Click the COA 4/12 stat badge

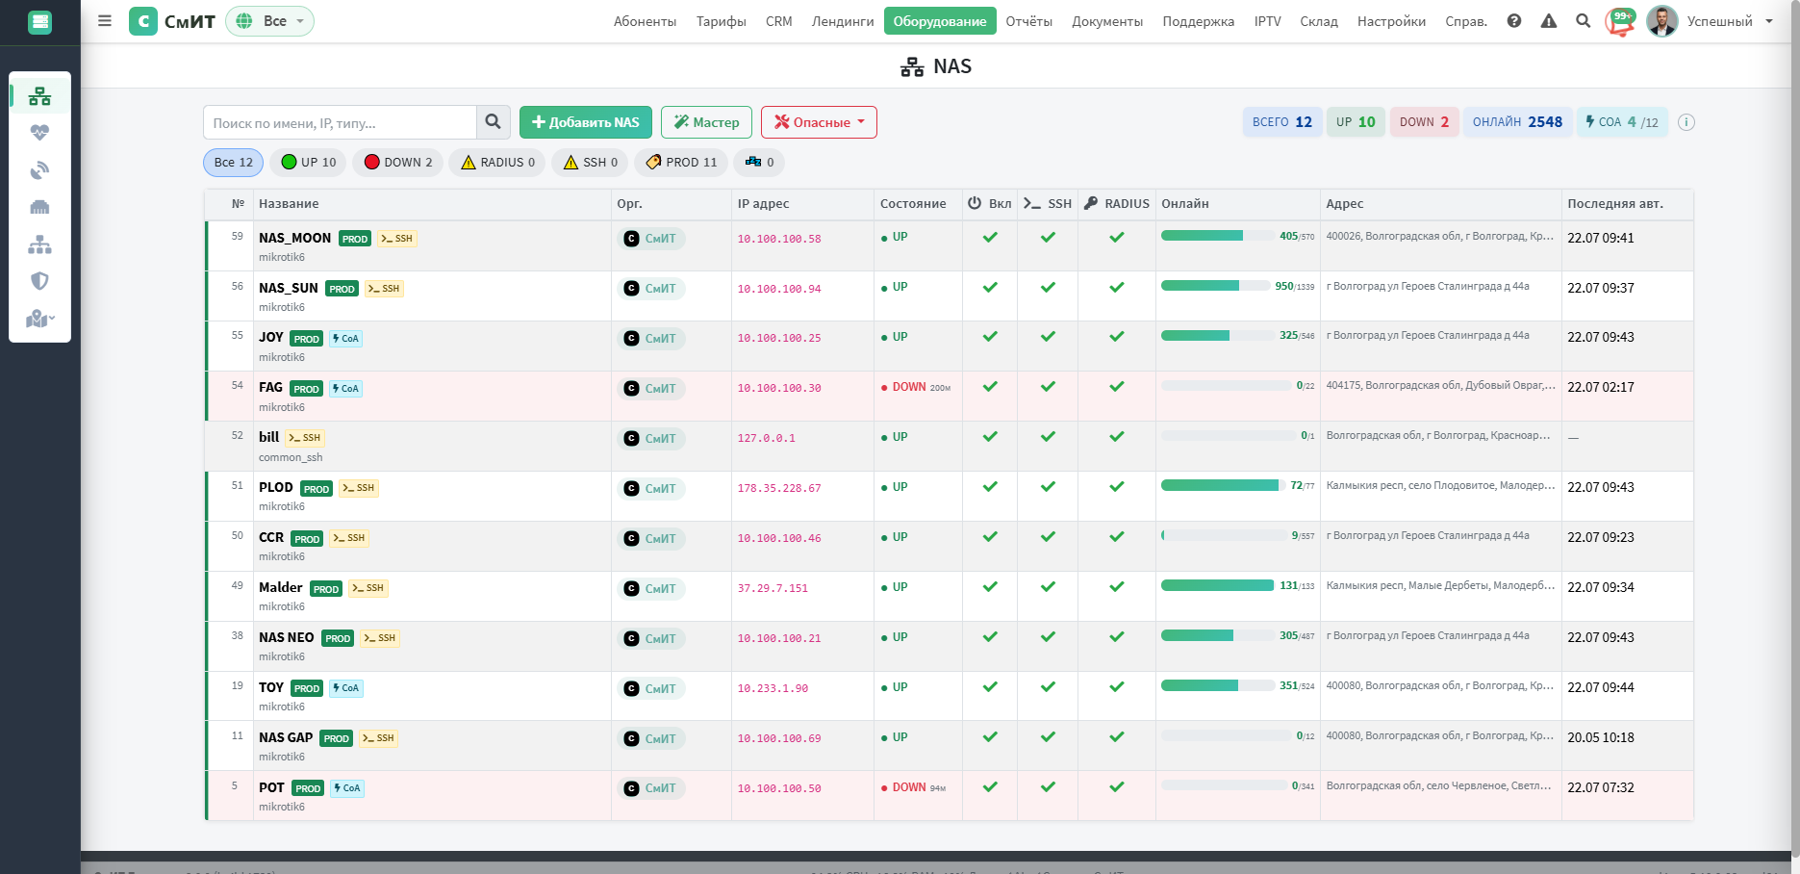click(1622, 122)
